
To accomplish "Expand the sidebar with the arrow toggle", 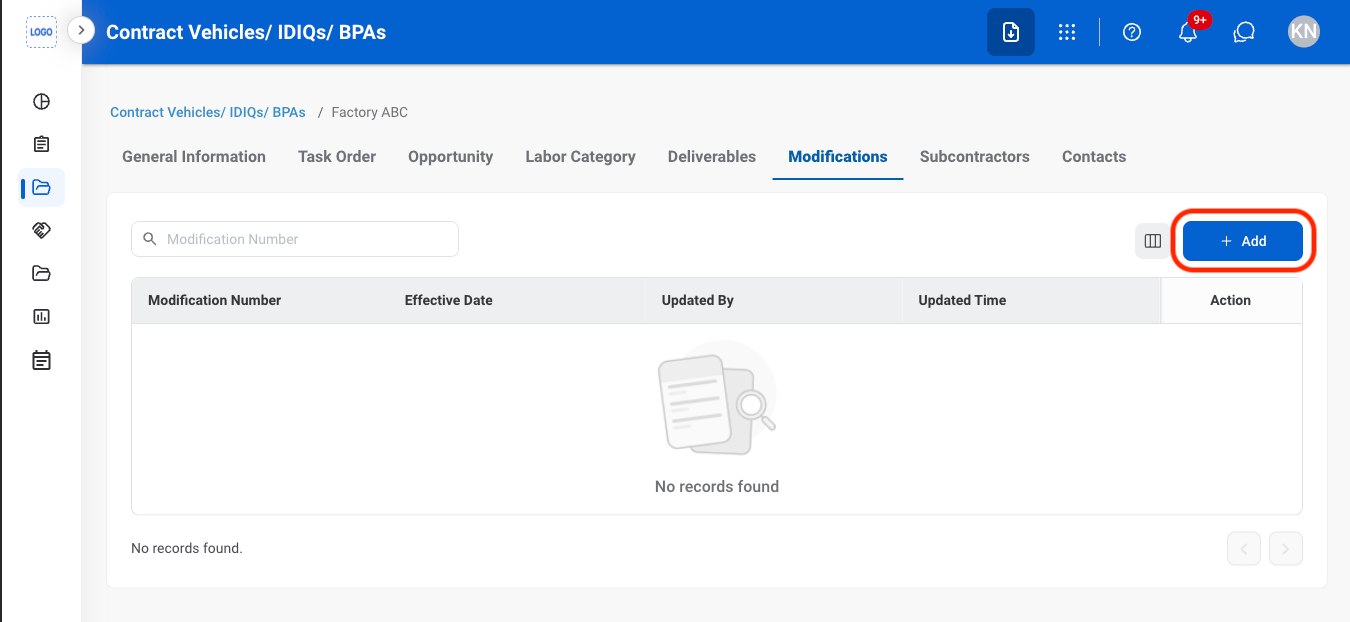I will pos(82,31).
